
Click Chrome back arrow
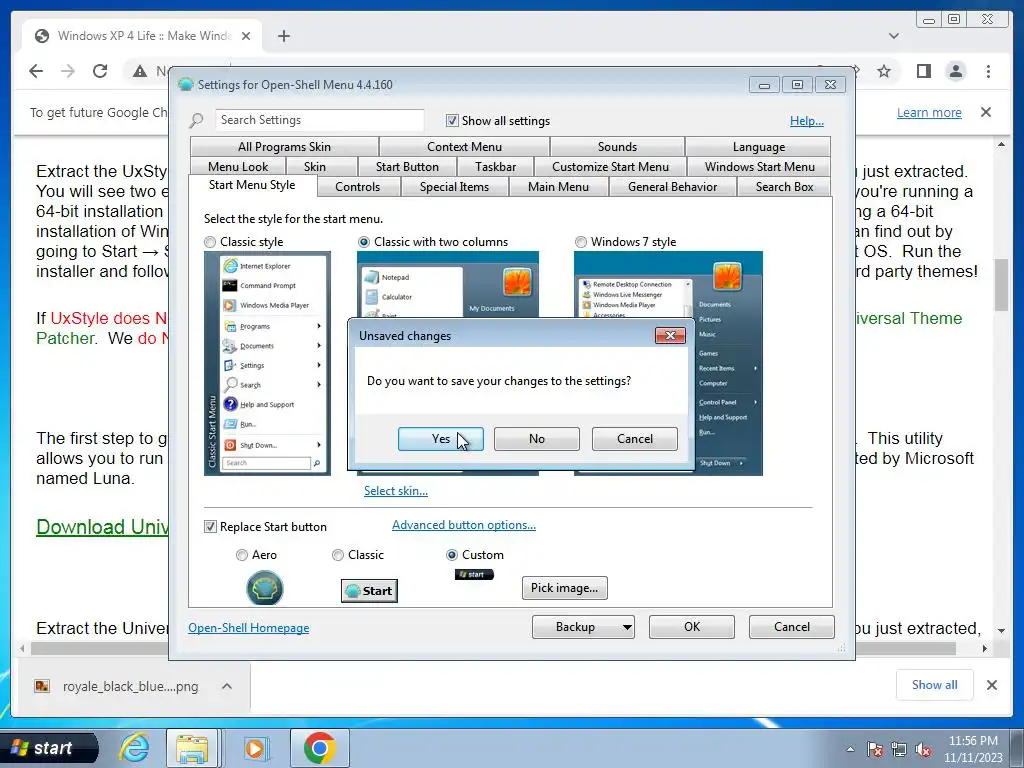[x=37, y=71]
